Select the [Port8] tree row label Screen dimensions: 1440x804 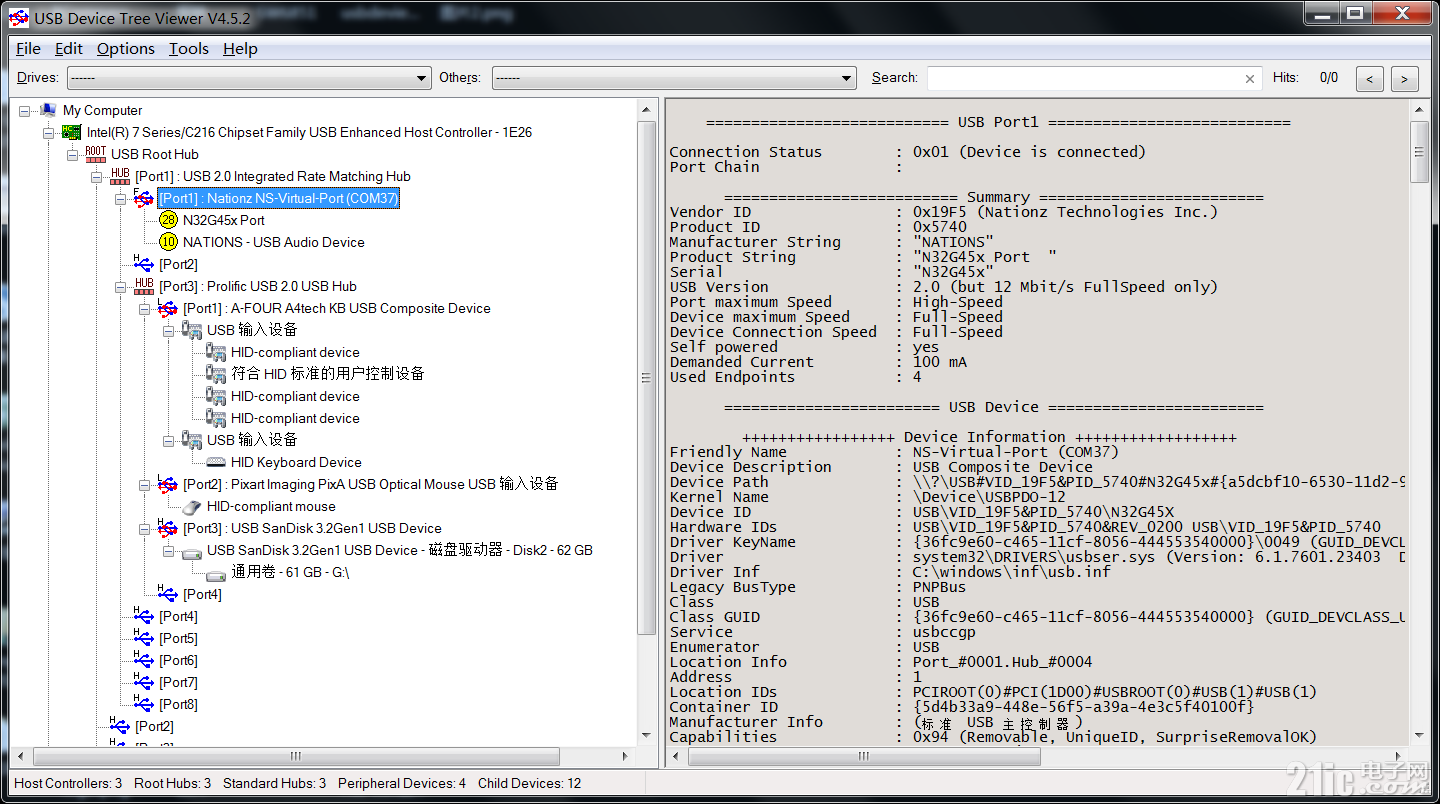tap(178, 704)
